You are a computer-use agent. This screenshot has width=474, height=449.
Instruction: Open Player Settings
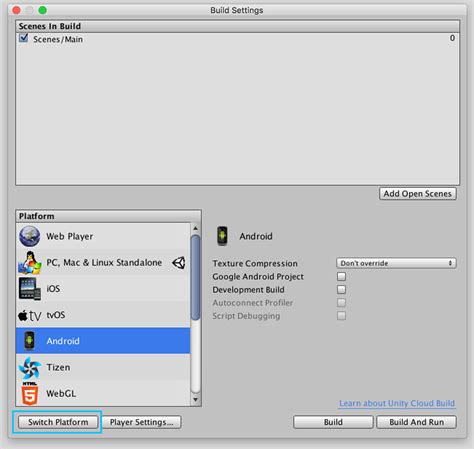pos(141,422)
